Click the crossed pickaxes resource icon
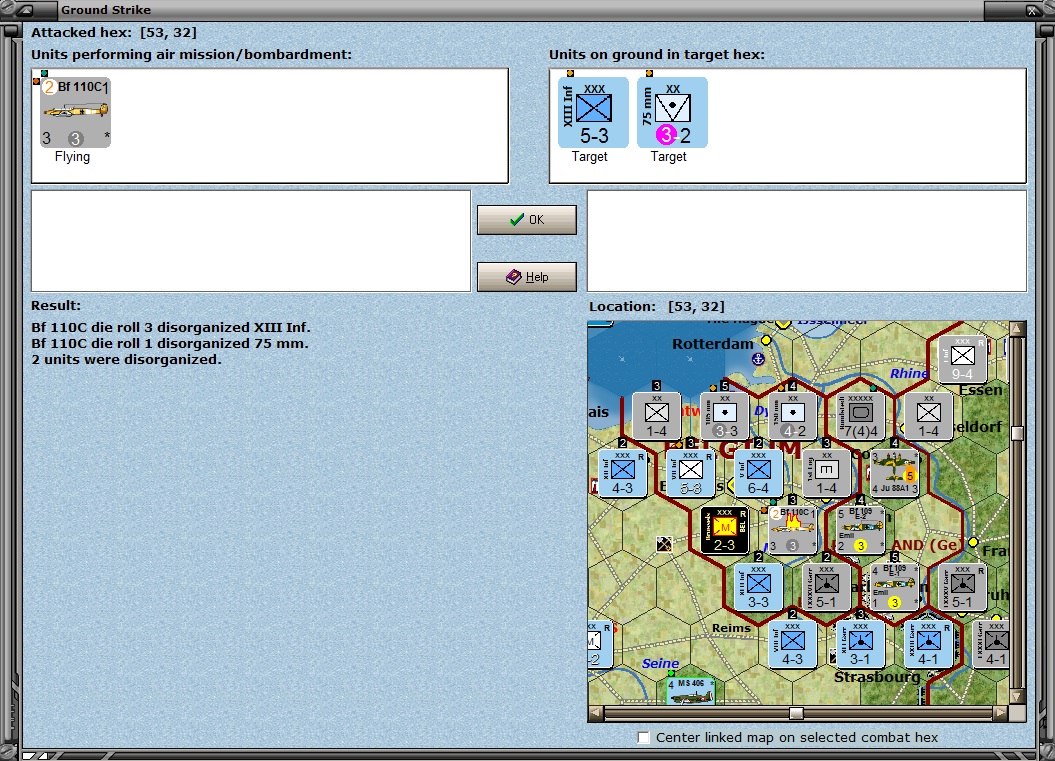This screenshot has width=1055, height=761. 664,544
